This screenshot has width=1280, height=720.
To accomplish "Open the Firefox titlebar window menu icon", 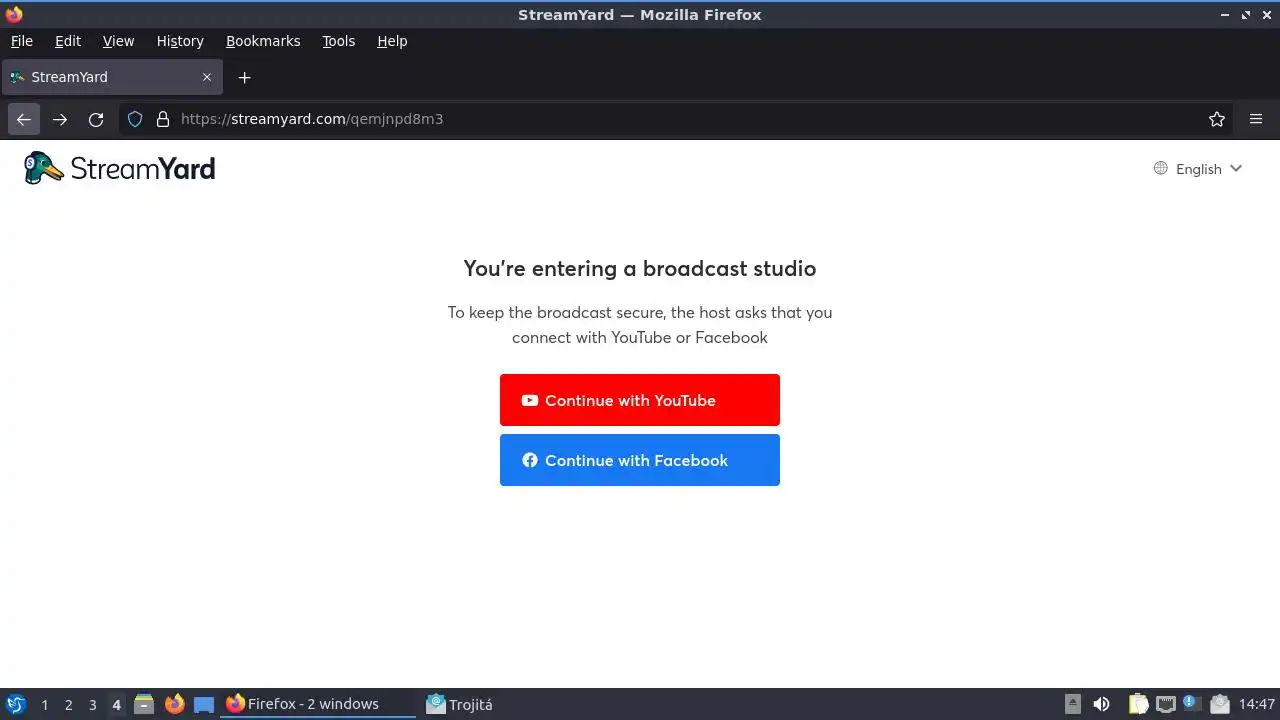I will point(14,15).
